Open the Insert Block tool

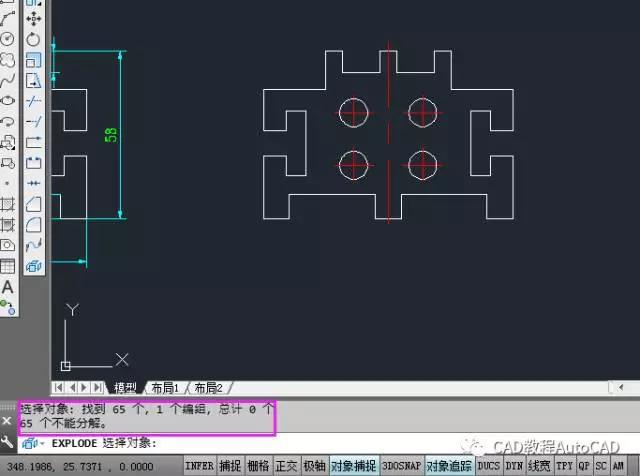[x=7, y=142]
